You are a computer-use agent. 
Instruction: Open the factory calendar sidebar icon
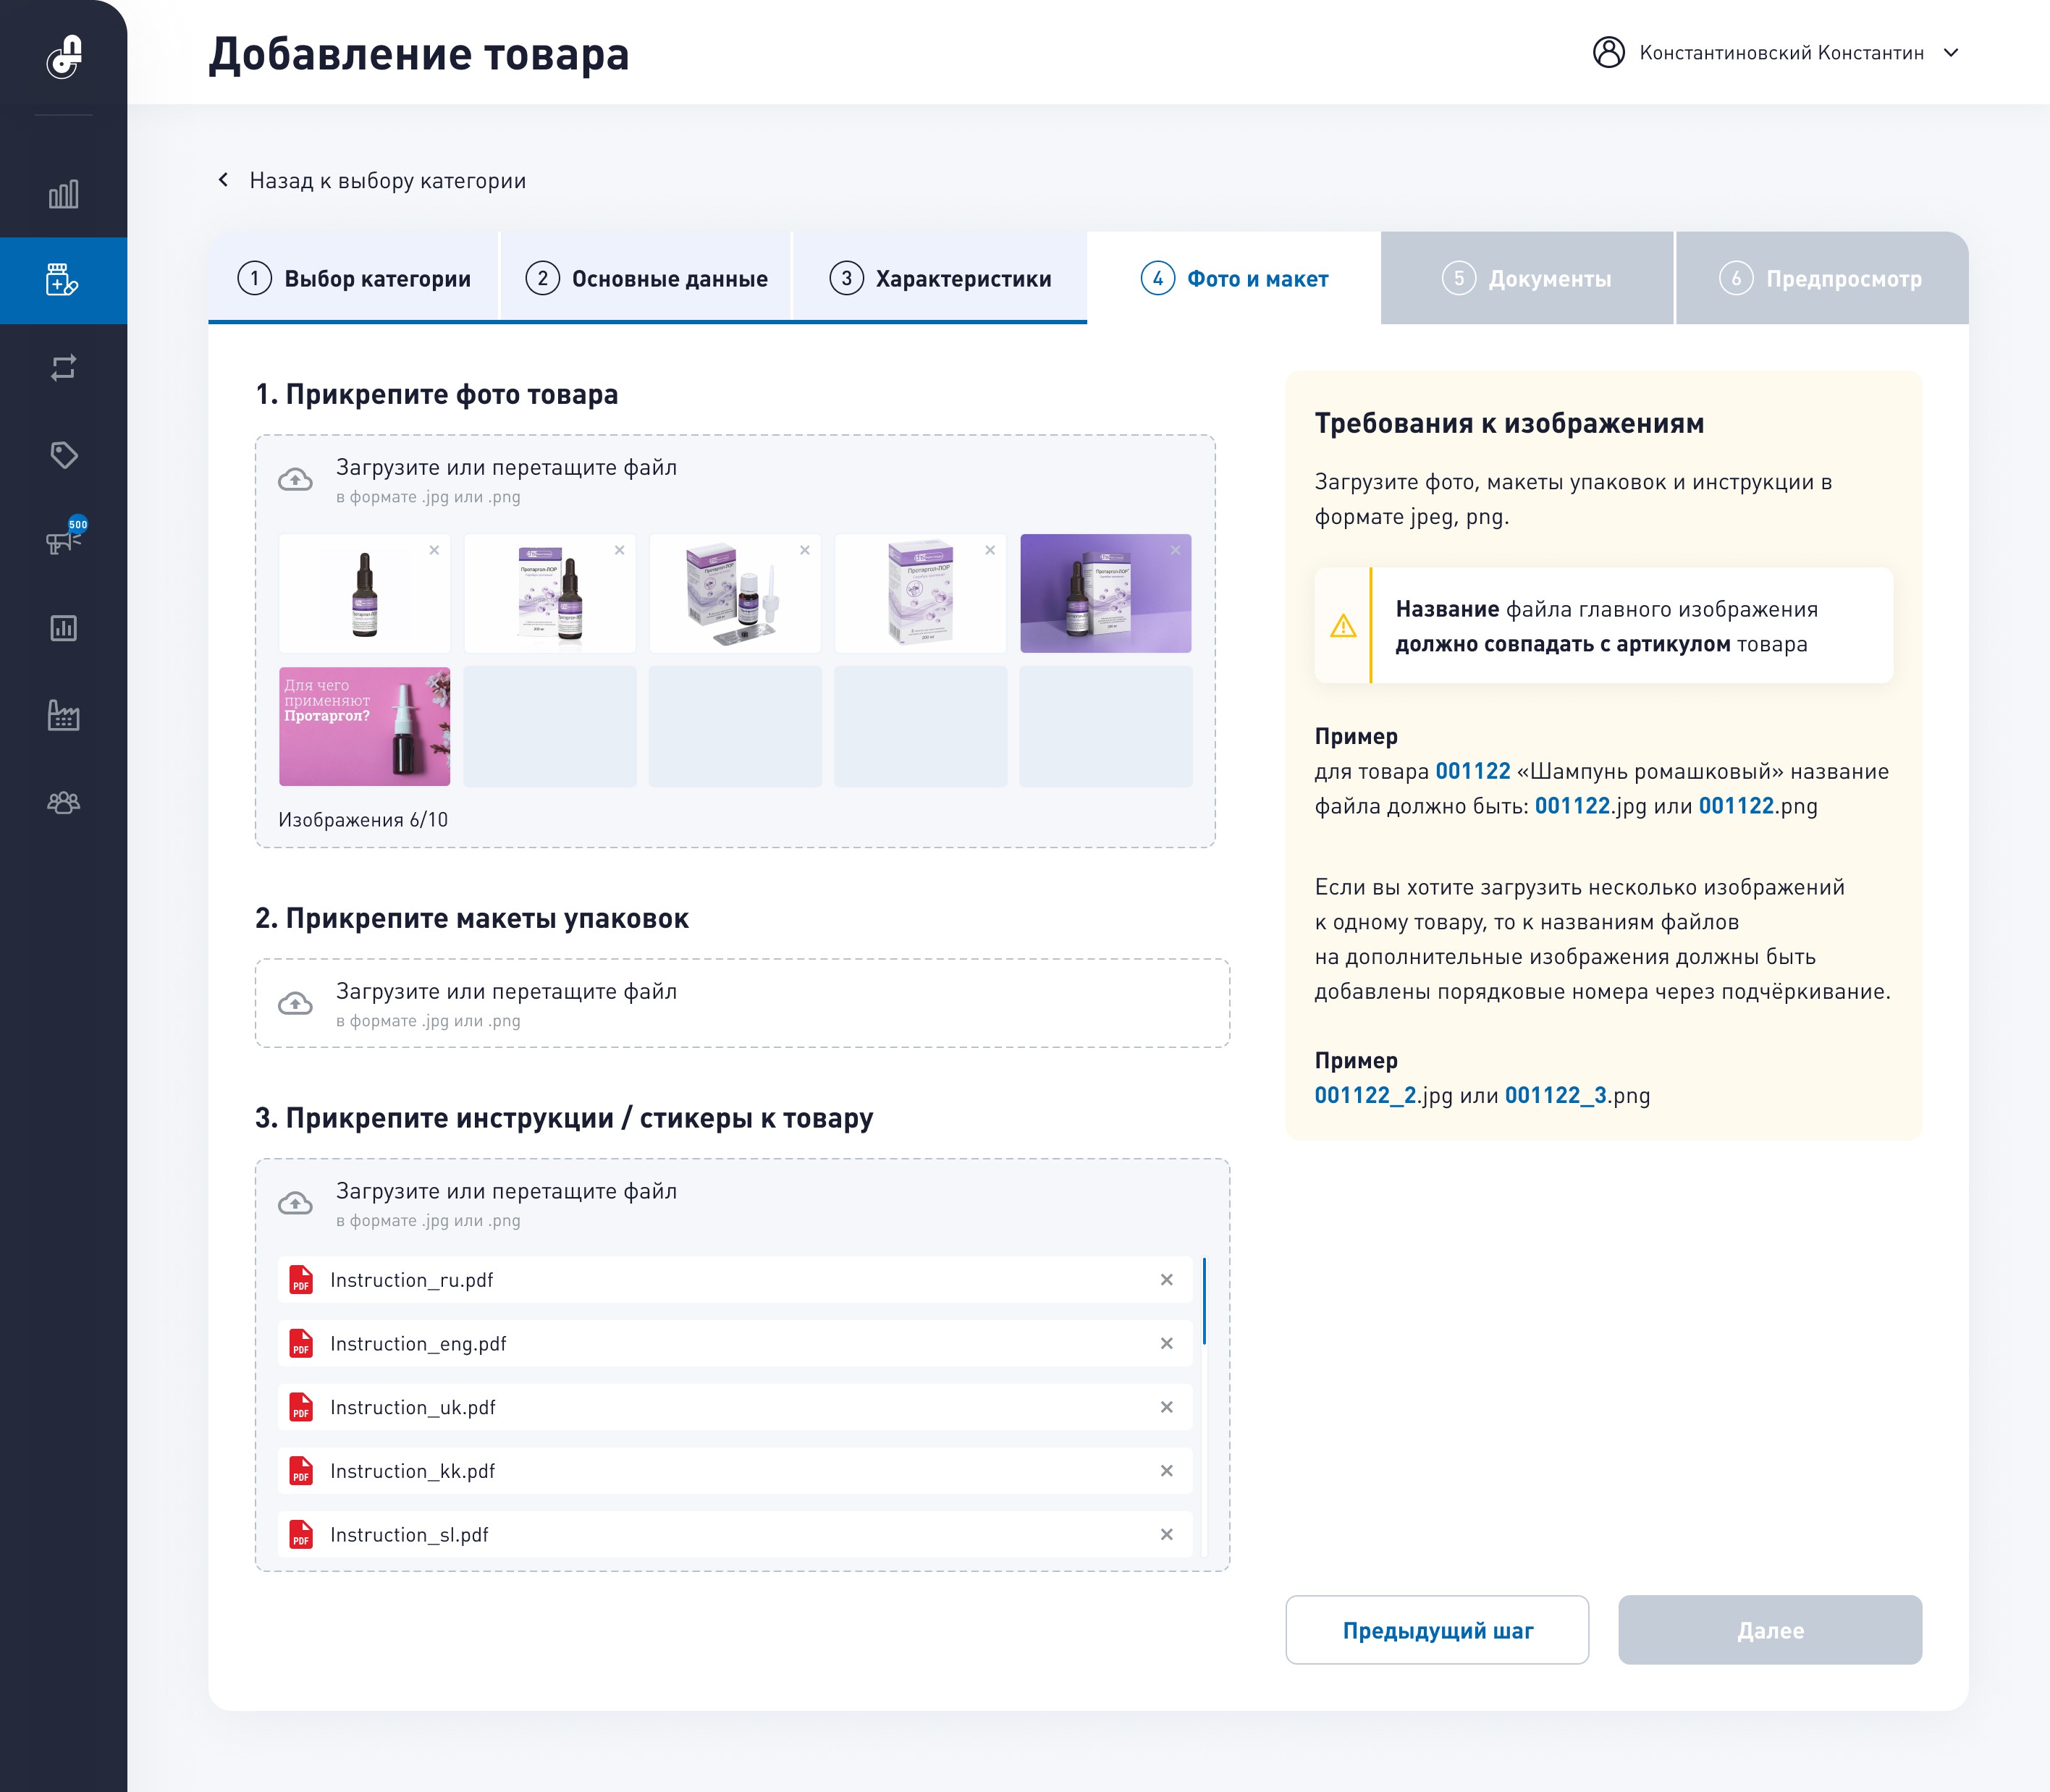point(63,715)
